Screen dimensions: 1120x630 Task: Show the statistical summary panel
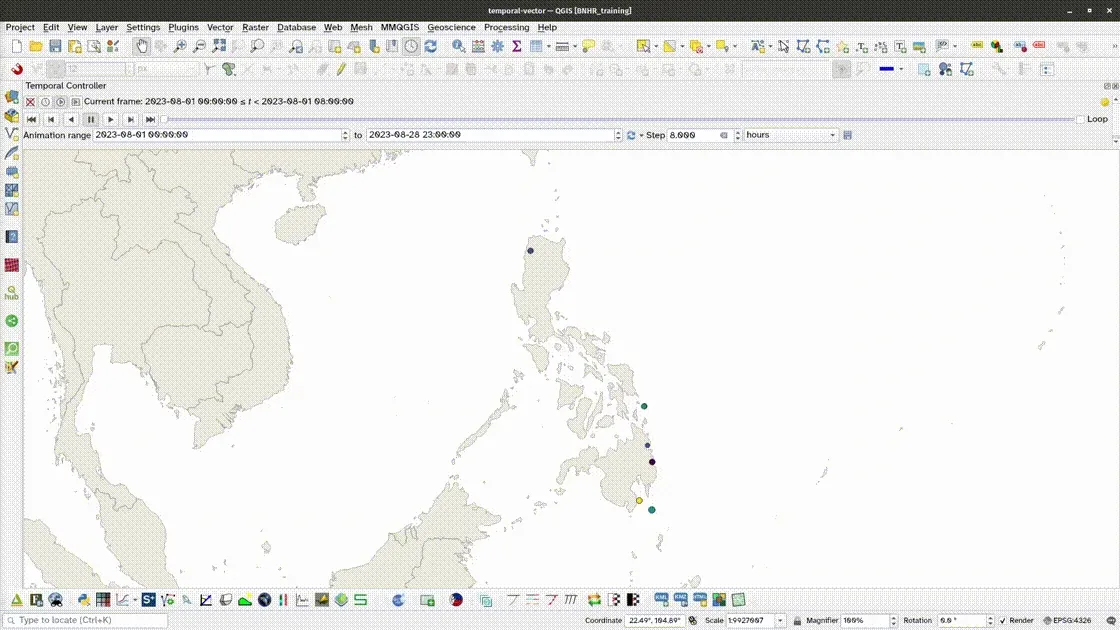point(516,46)
